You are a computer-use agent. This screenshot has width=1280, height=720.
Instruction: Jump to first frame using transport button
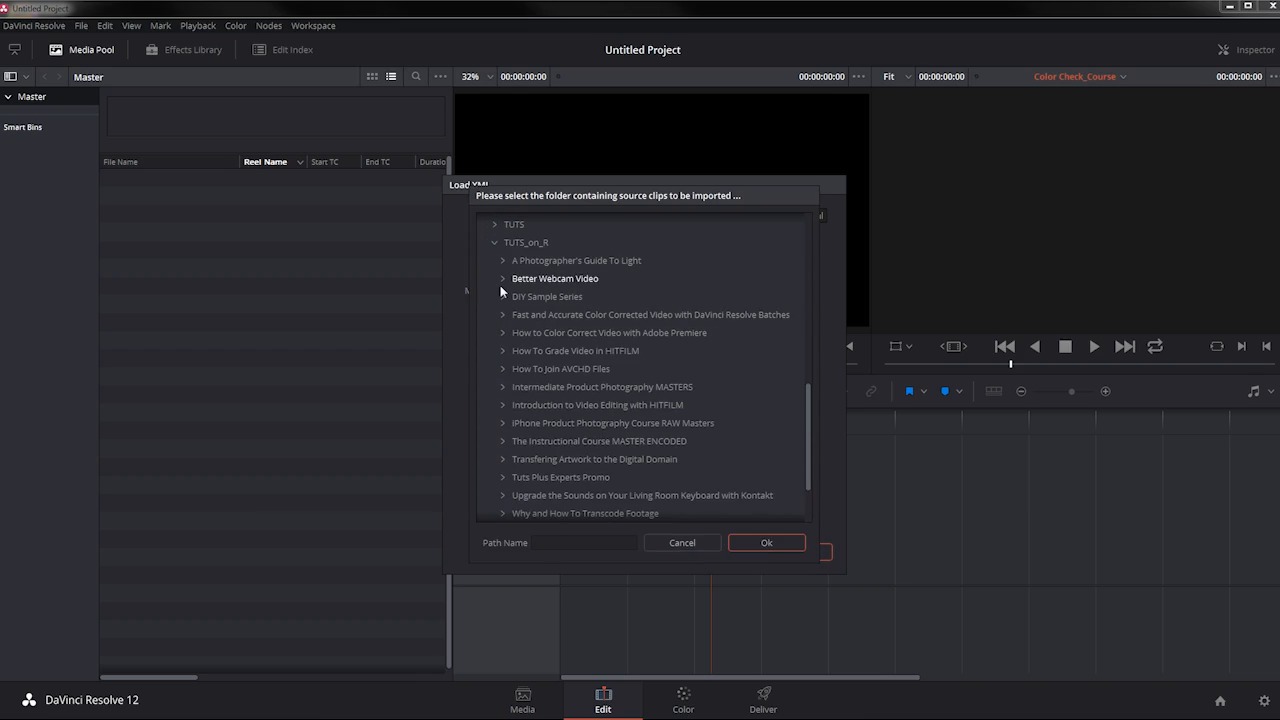point(1004,346)
